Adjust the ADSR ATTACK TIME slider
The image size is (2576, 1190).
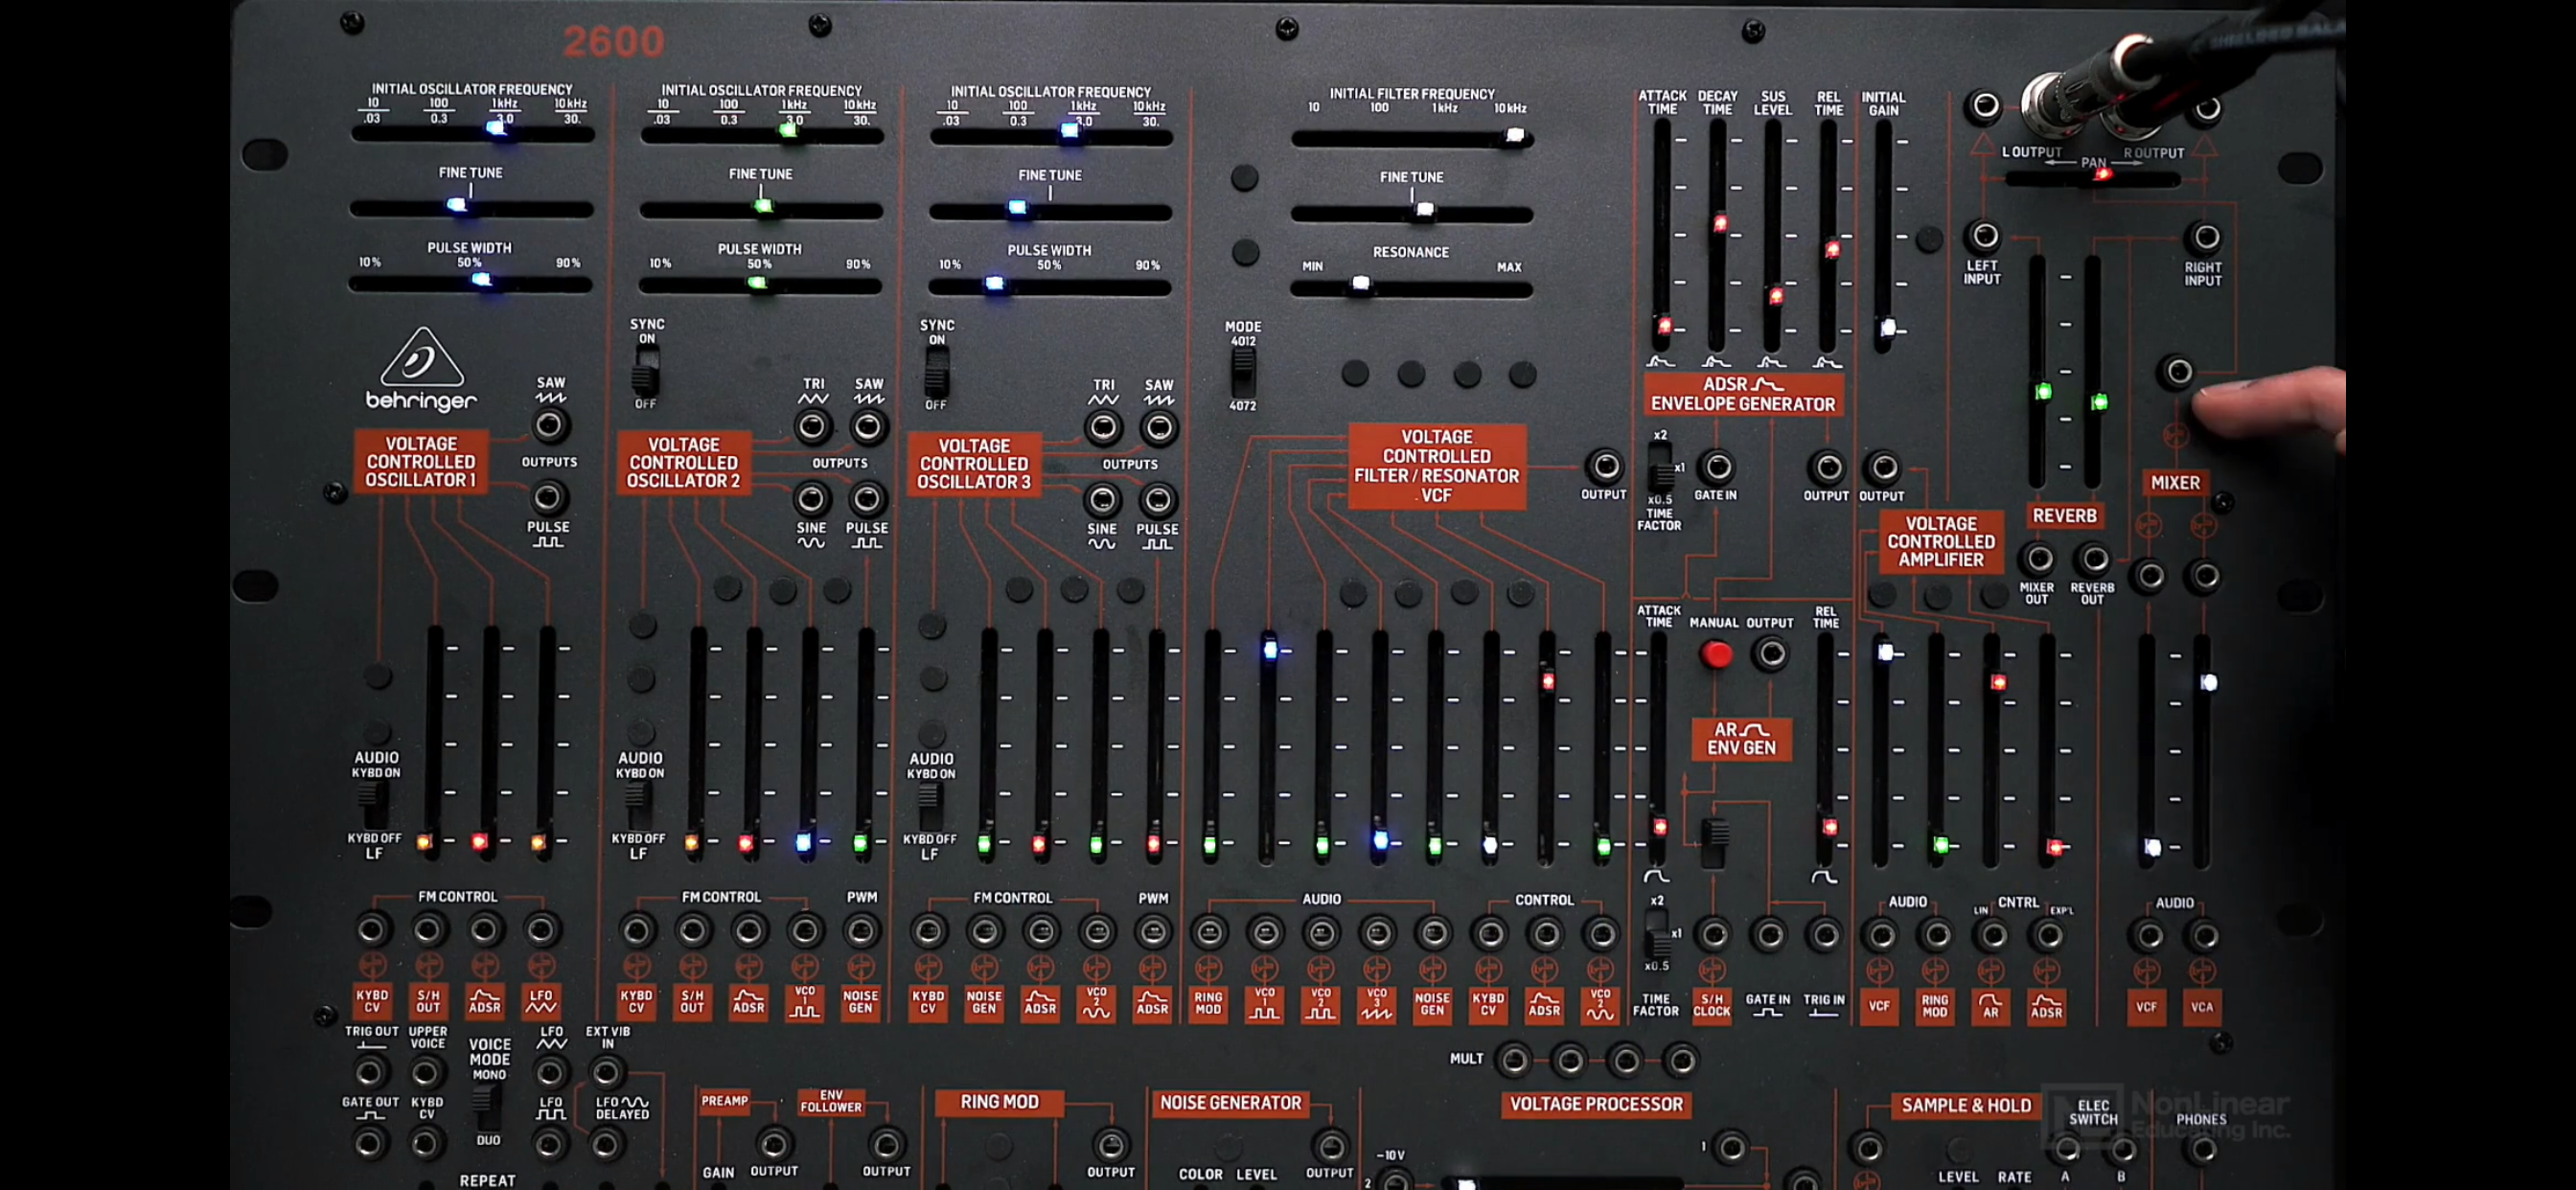point(1662,235)
